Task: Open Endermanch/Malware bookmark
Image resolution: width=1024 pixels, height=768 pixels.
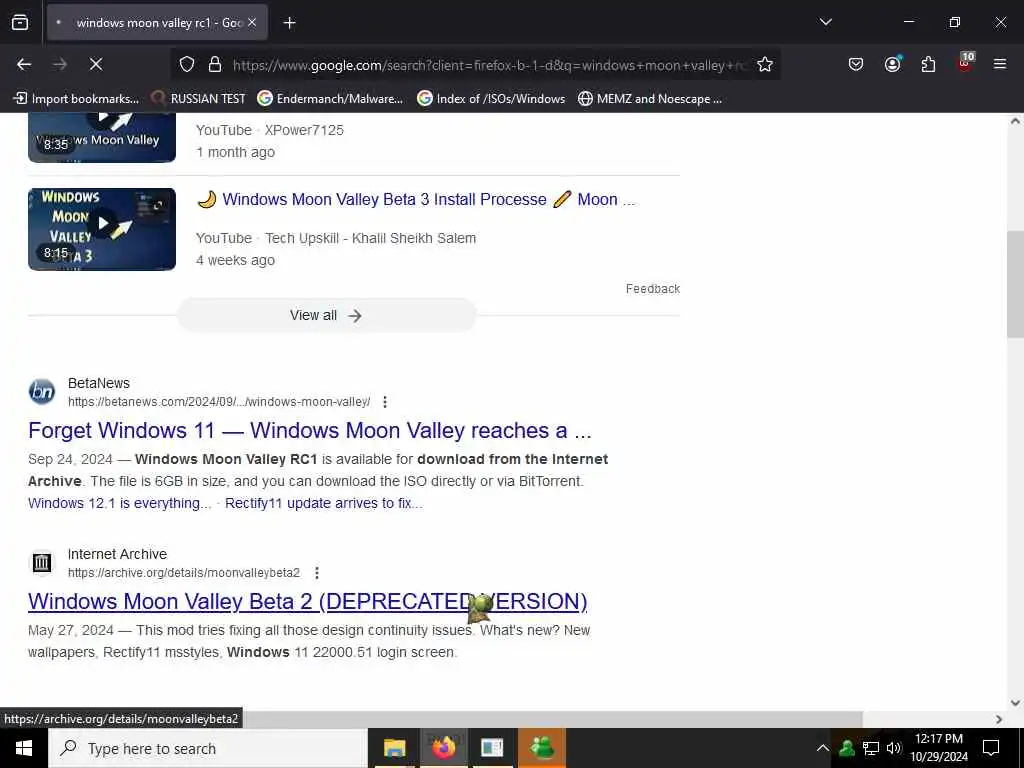Action: (330, 99)
